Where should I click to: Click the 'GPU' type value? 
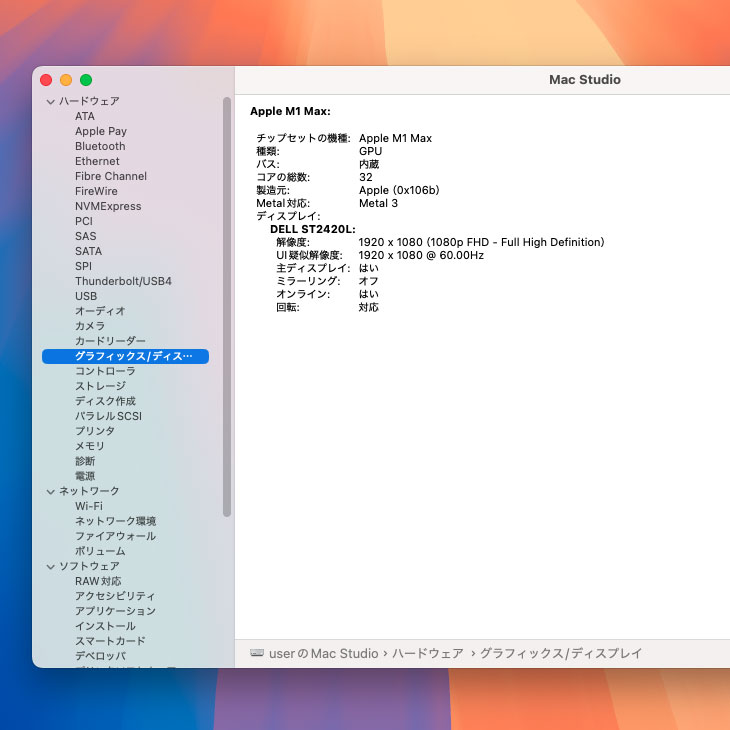click(370, 151)
